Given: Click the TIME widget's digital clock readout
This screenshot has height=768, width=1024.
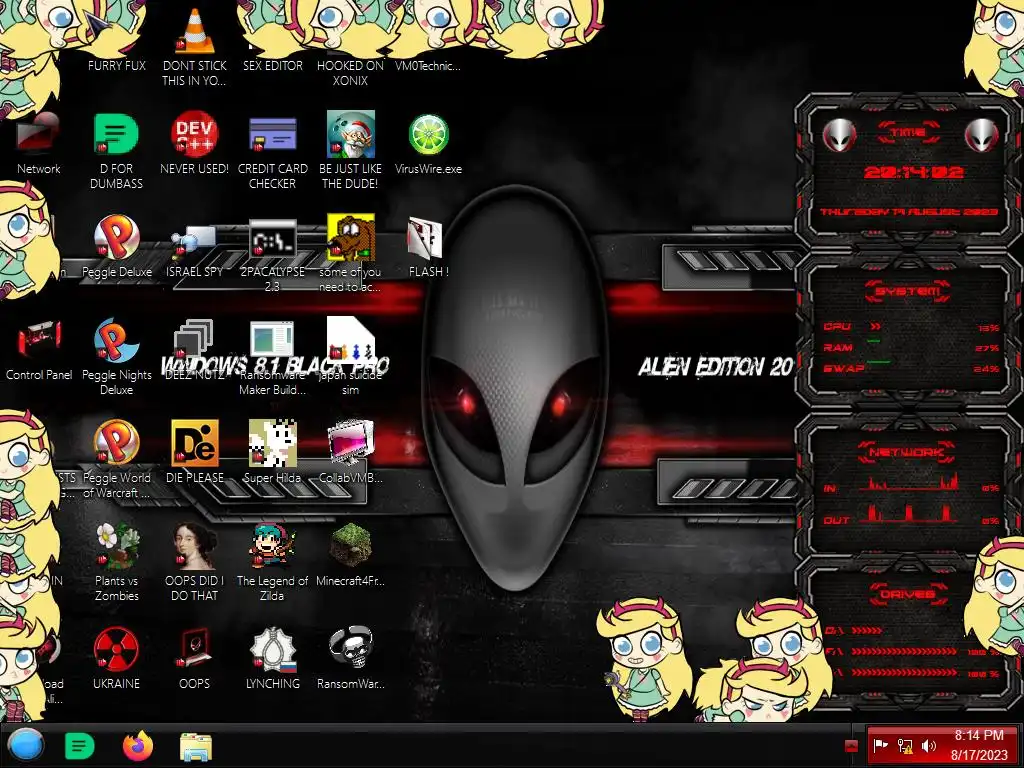Looking at the screenshot, I should pos(913,172).
